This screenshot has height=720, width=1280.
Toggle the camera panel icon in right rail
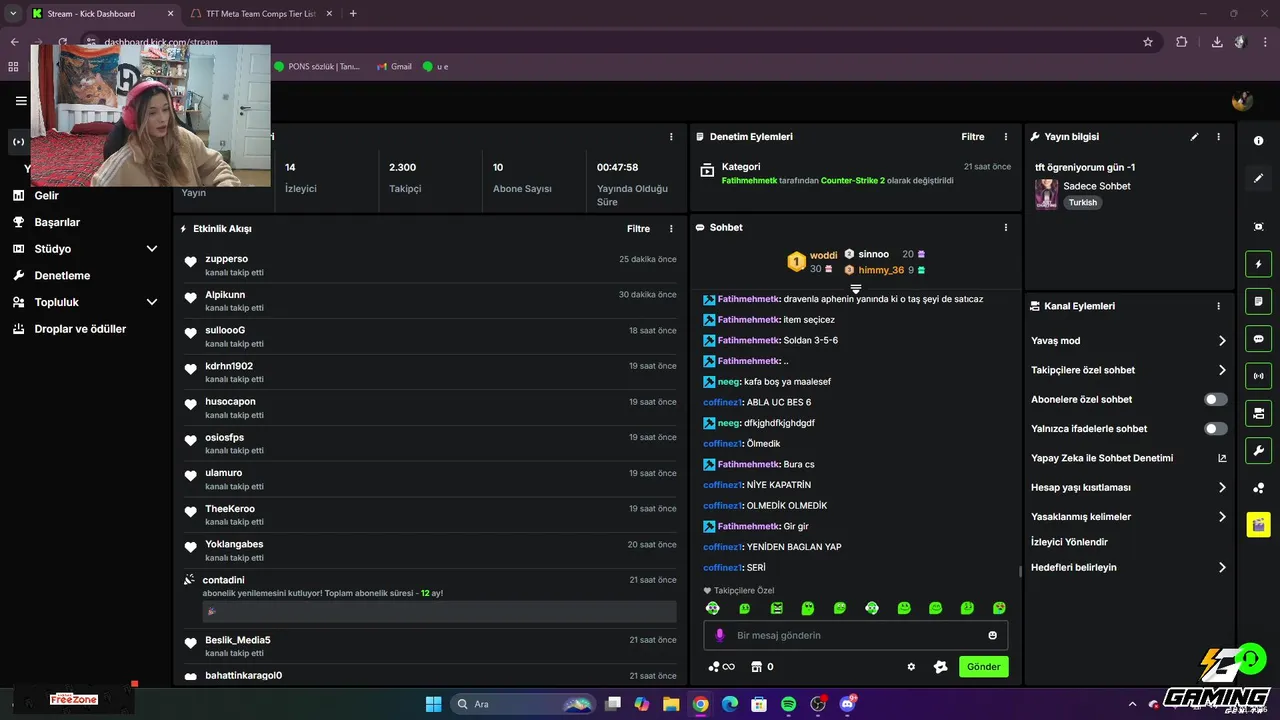point(1258,413)
